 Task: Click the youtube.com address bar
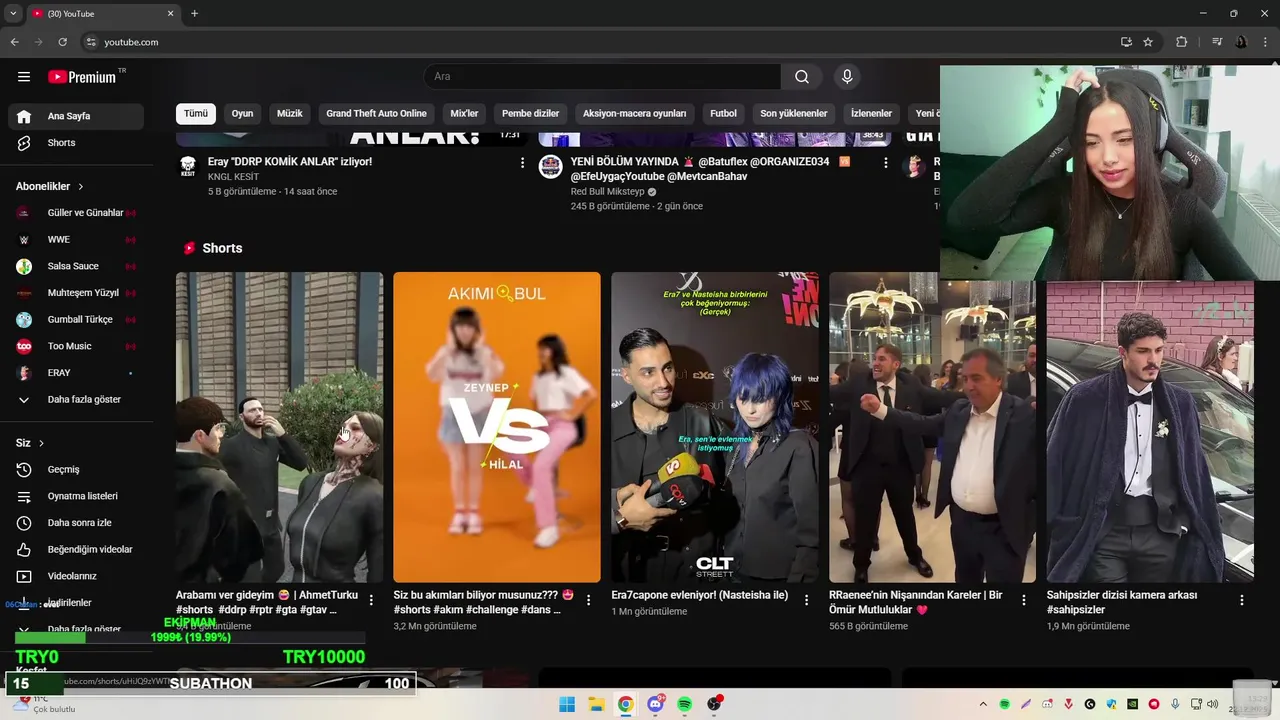click(600, 42)
